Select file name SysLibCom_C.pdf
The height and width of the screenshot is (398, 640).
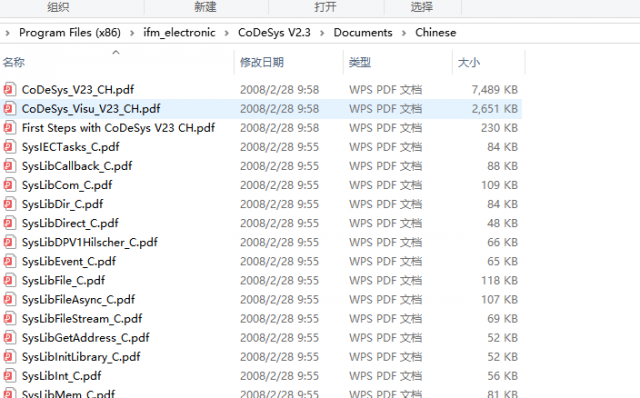point(67,185)
